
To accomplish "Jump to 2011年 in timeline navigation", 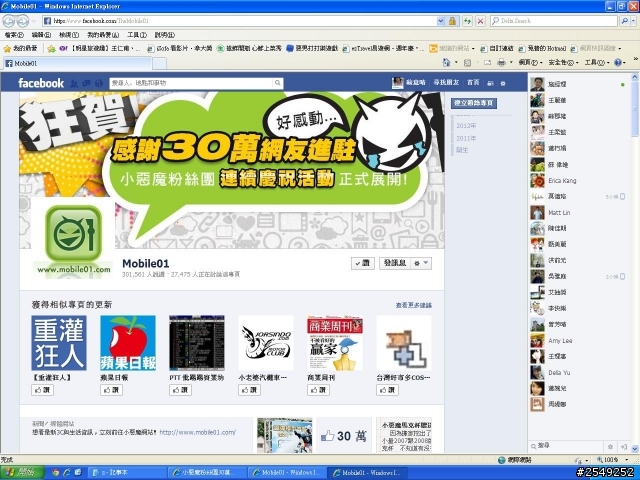I will [x=466, y=138].
